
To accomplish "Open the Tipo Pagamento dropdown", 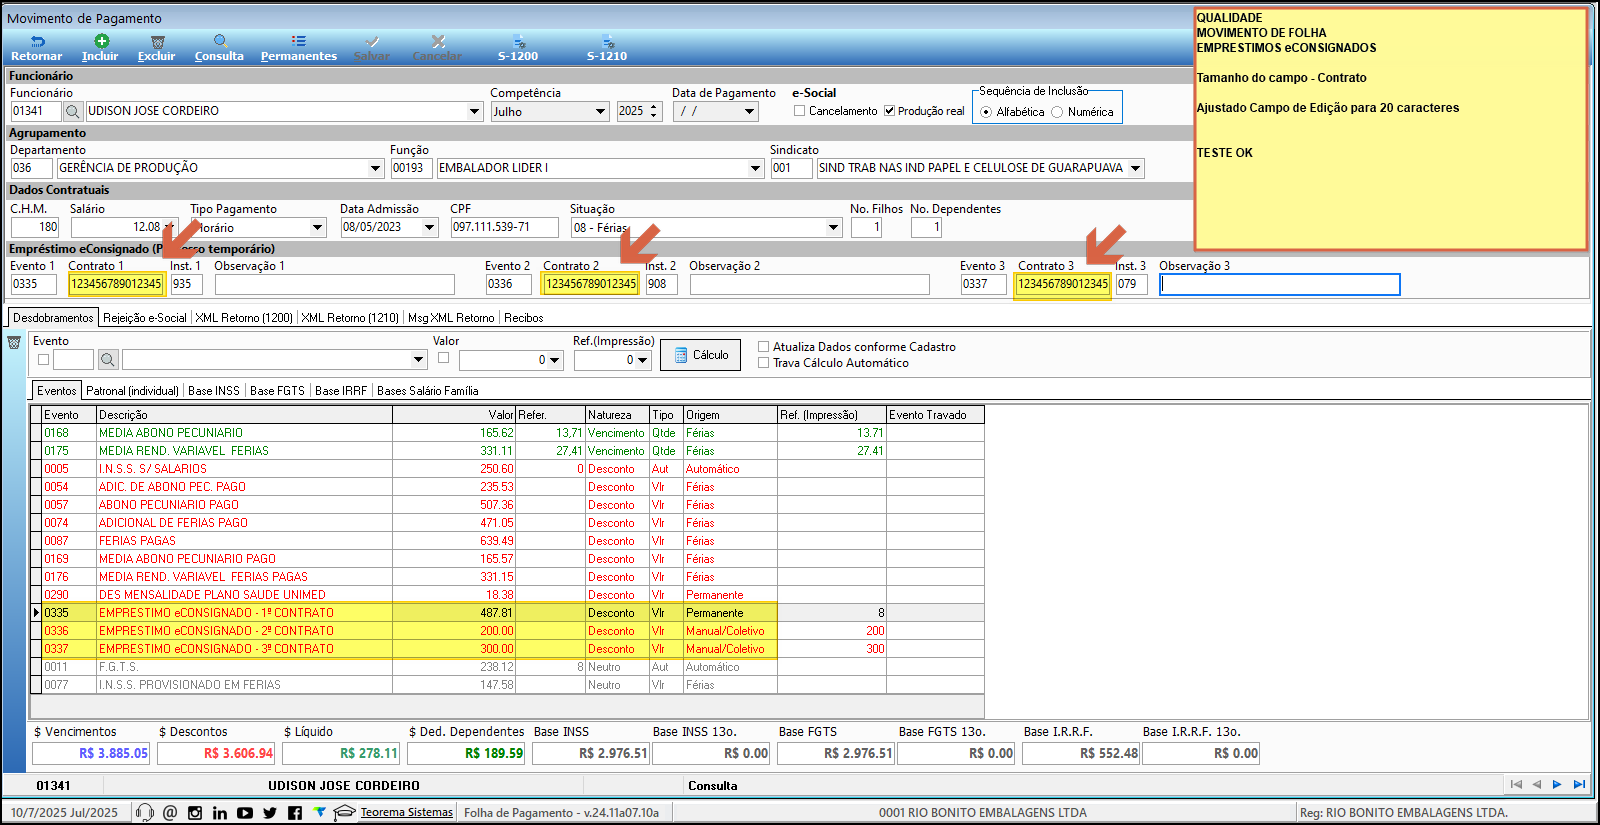I will [x=318, y=227].
